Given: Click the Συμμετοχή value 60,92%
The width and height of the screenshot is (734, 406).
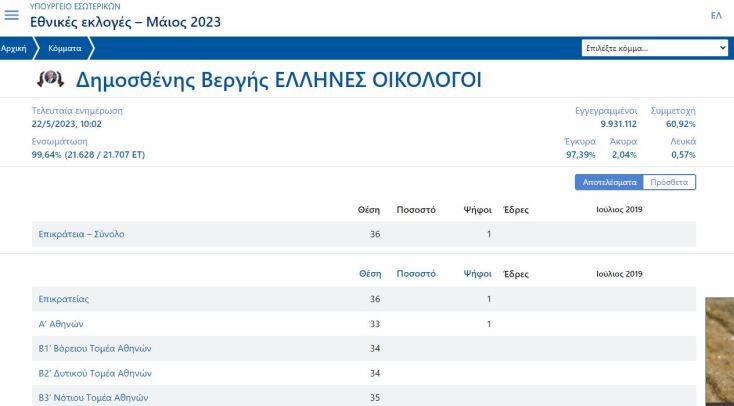Looking at the screenshot, I should click(x=681, y=124).
